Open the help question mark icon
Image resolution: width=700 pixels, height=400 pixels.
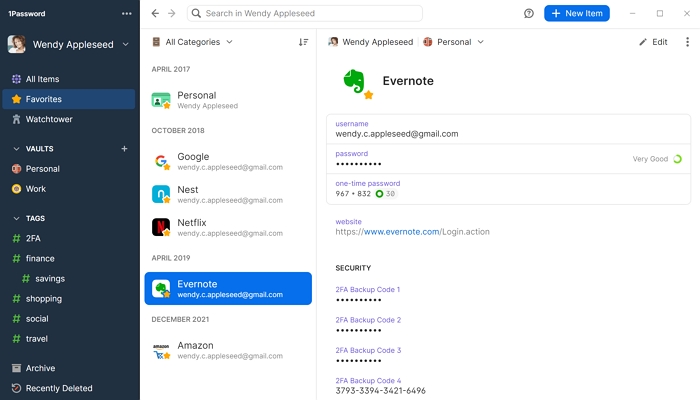tap(529, 13)
